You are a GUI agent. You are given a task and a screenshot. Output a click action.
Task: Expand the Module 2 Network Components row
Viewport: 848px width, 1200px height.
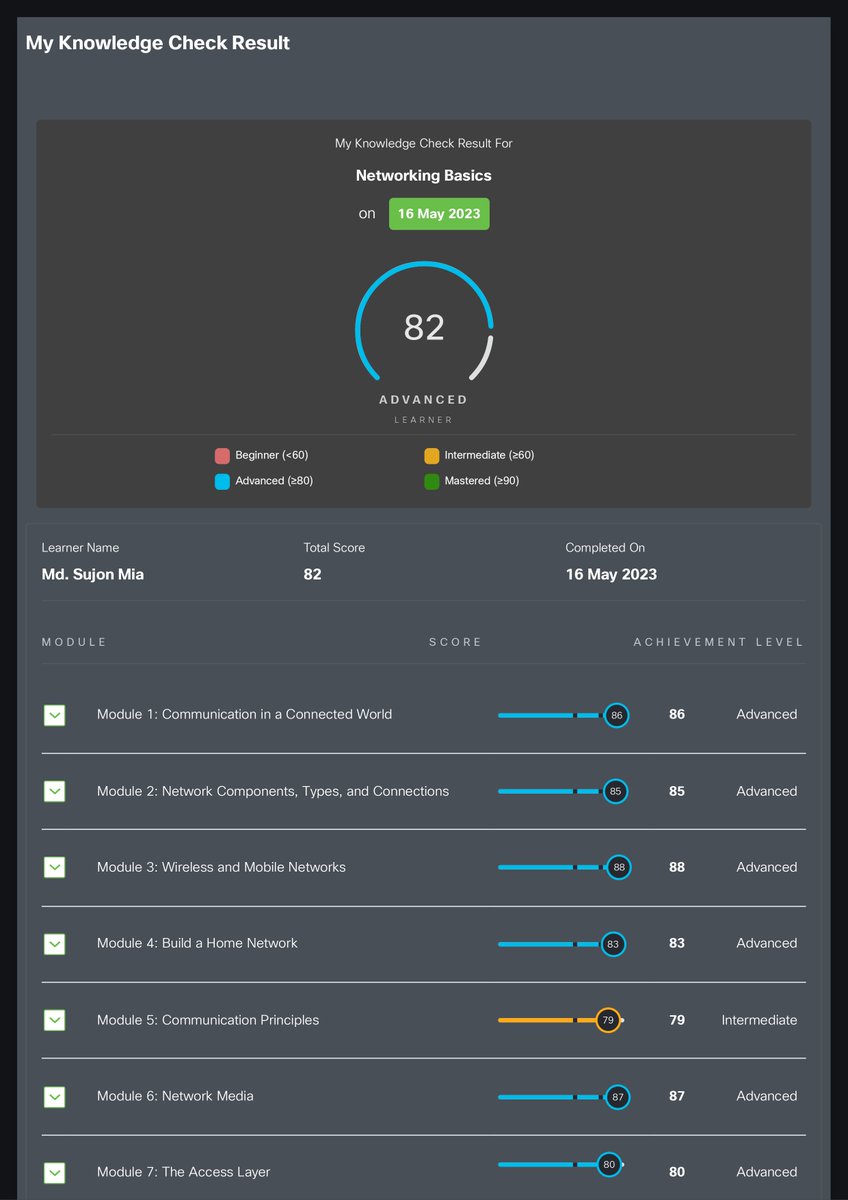coord(55,791)
